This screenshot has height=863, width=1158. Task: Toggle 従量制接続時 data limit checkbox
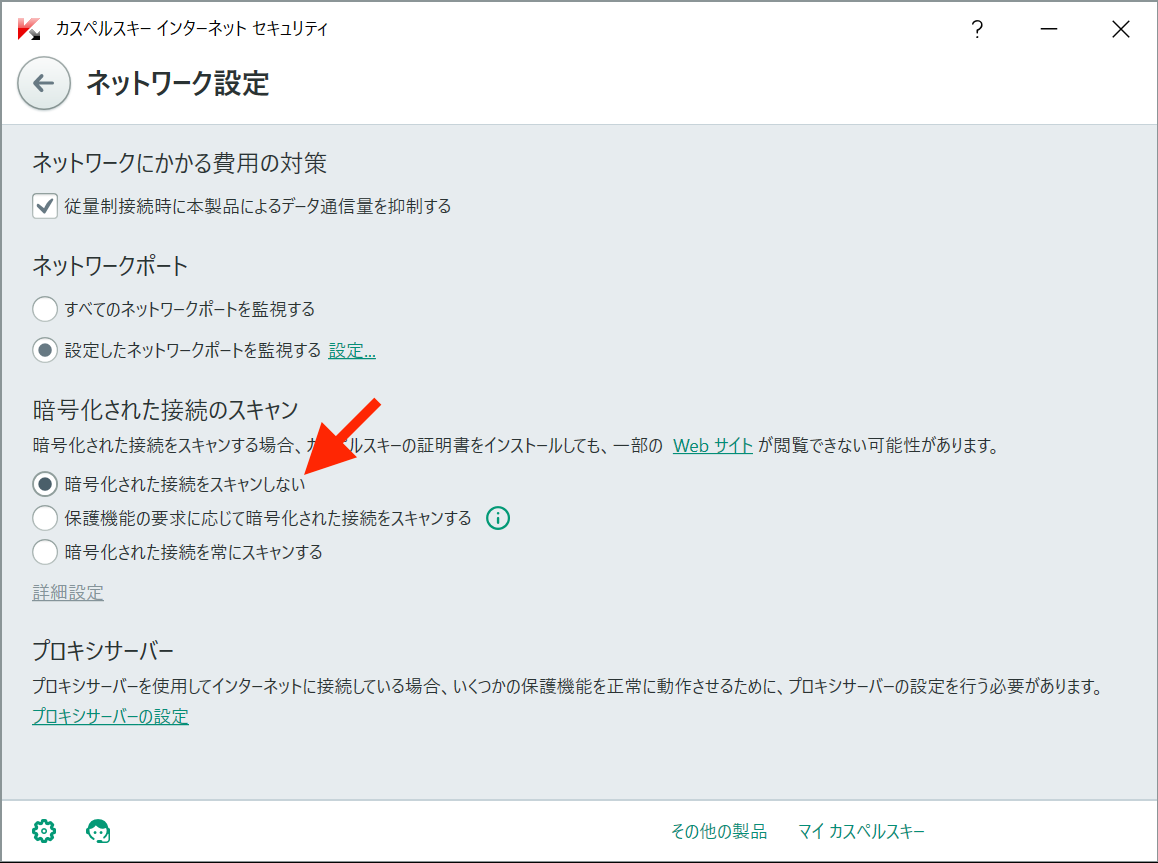[45, 206]
